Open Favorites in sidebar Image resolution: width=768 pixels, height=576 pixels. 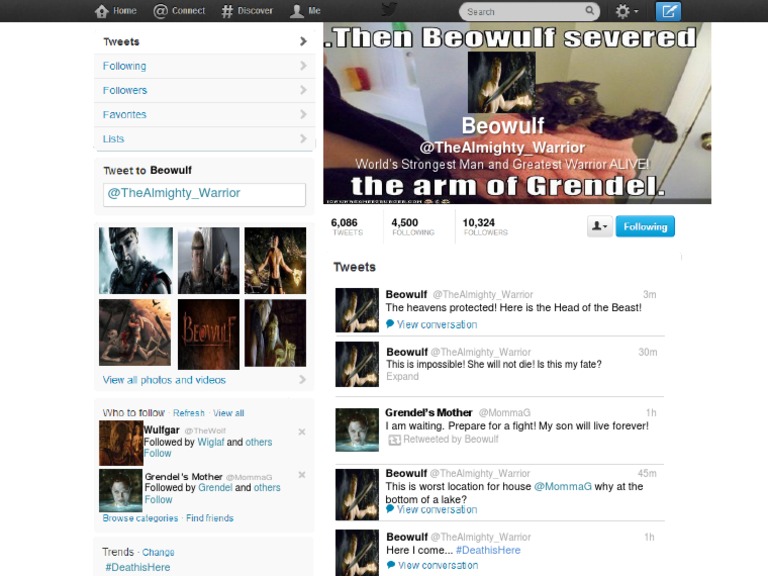pos(205,114)
